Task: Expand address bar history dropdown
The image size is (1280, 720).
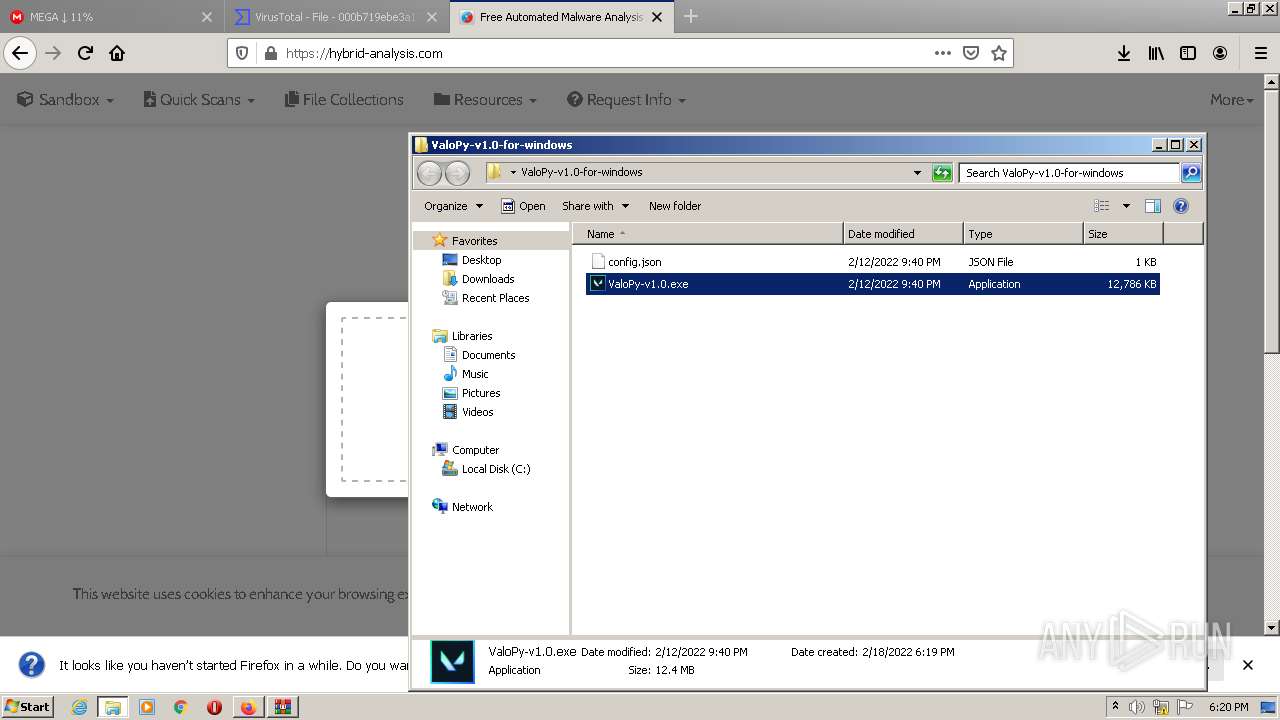Action: pyautogui.click(x=917, y=172)
